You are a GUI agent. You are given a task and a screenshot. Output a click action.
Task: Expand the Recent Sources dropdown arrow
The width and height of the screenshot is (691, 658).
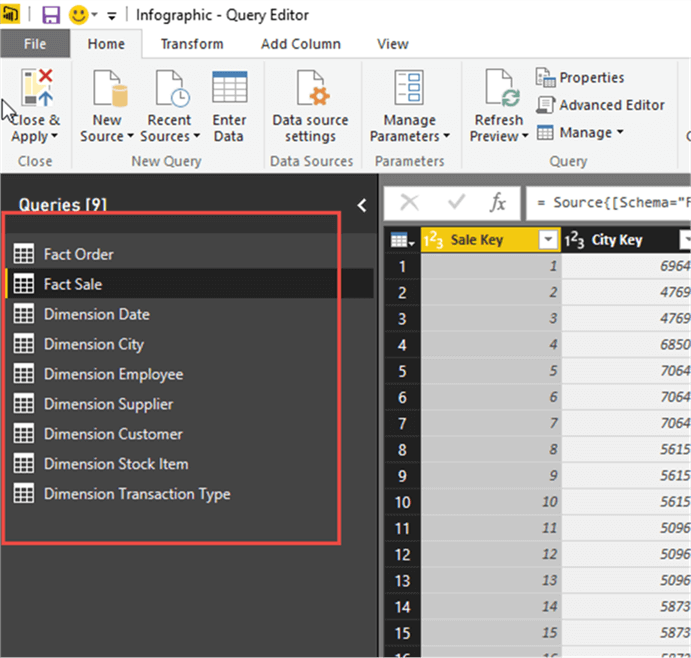[197, 136]
